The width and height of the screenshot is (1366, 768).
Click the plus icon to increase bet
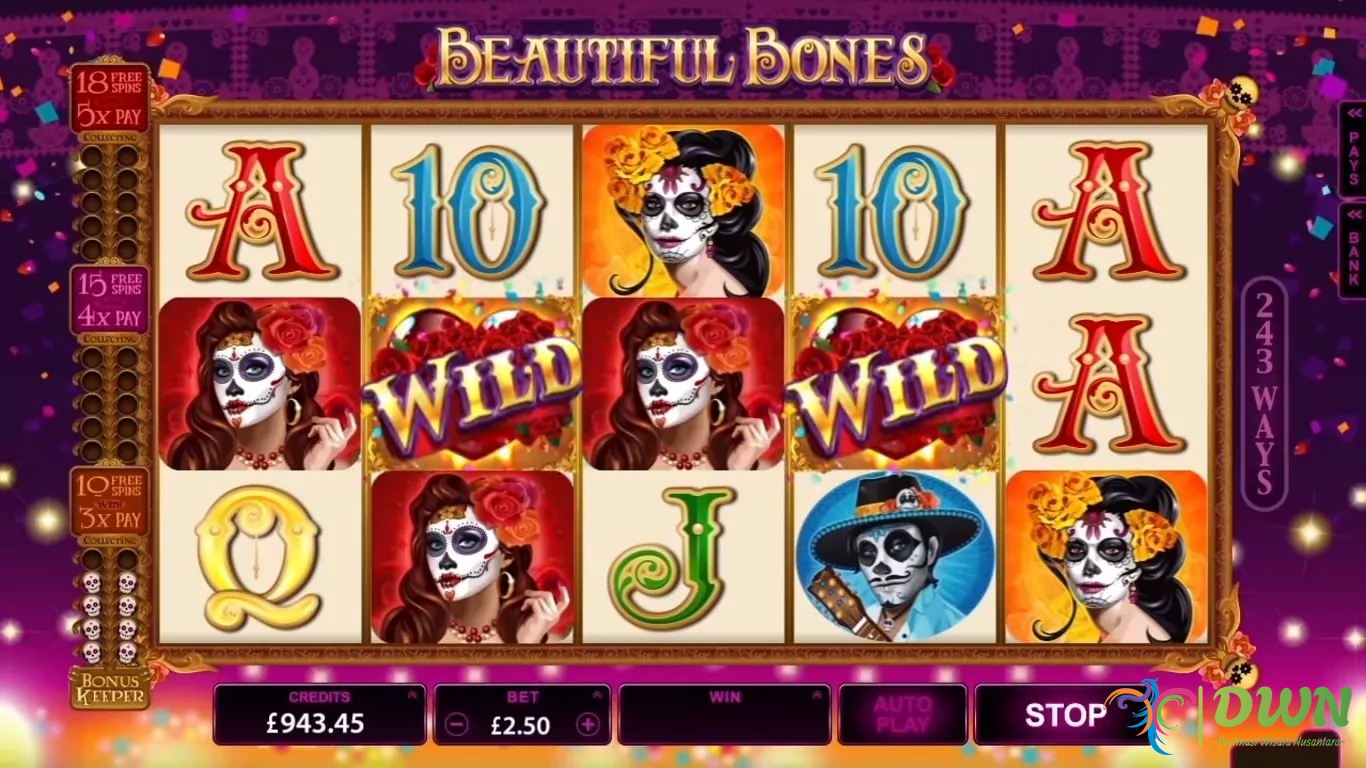click(589, 724)
